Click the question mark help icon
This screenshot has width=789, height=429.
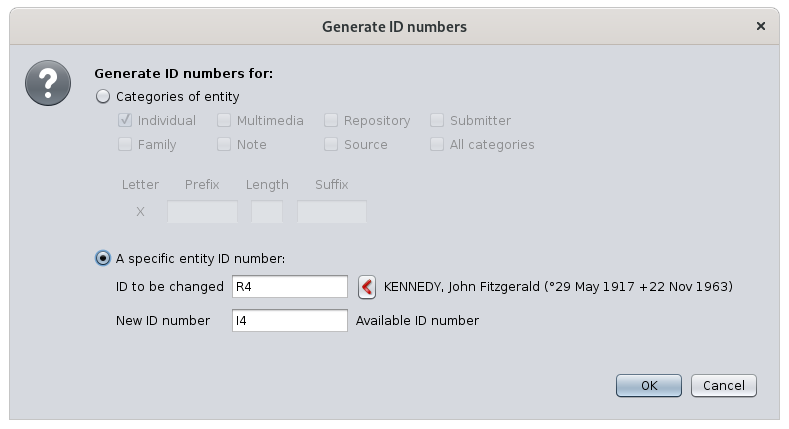click(x=48, y=83)
